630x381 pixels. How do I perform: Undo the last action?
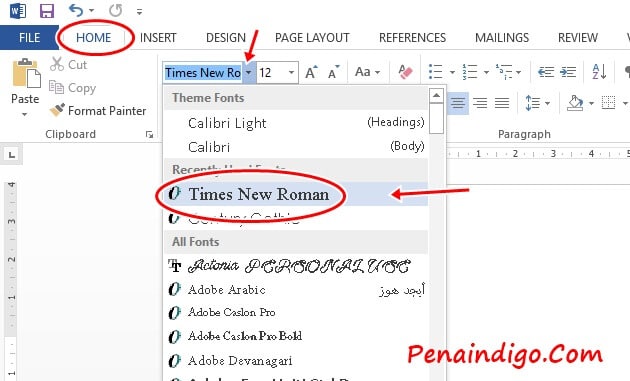pos(76,10)
